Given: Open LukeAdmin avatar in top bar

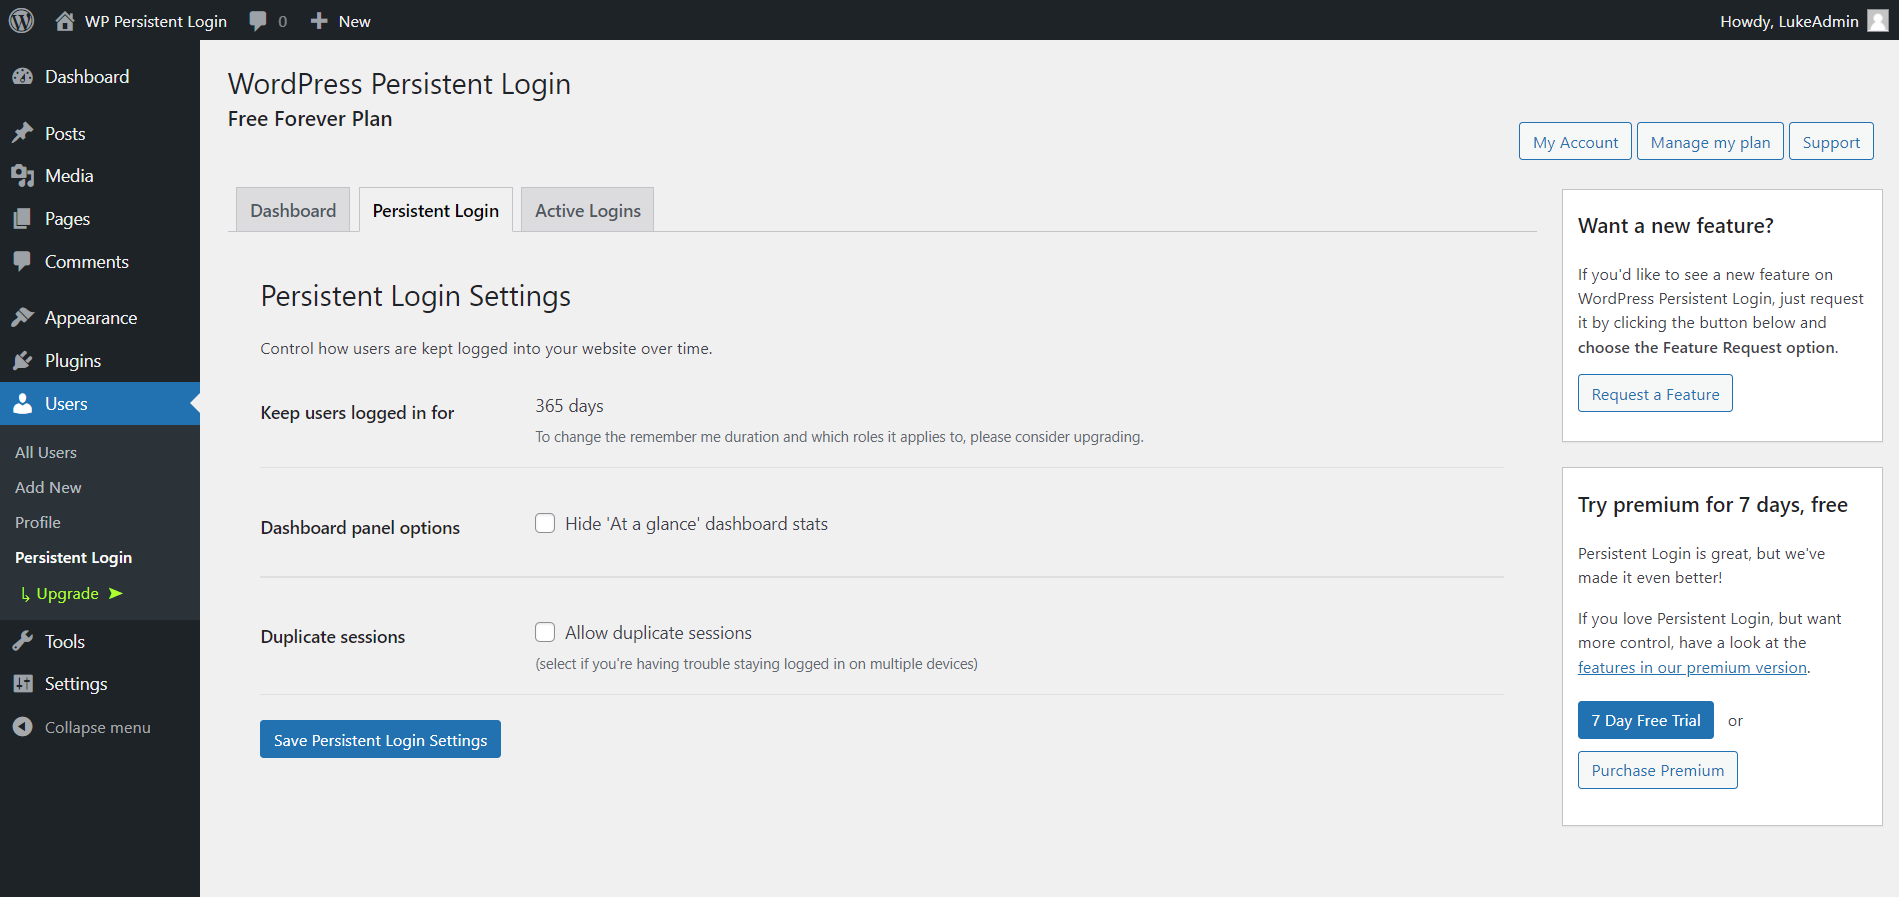Looking at the screenshot, I should point(1878,21).
